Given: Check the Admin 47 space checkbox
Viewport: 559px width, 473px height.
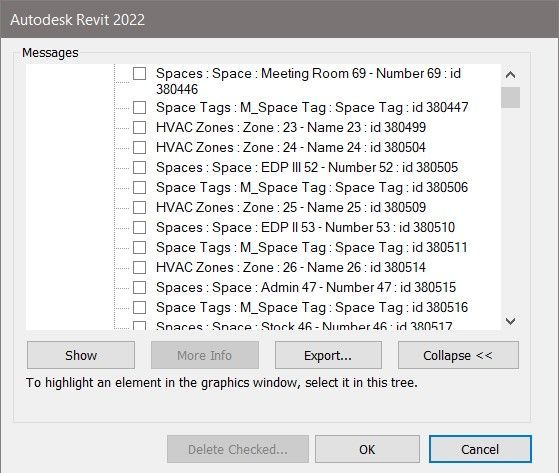Looking at the screenshot, I should pos(139,287).
